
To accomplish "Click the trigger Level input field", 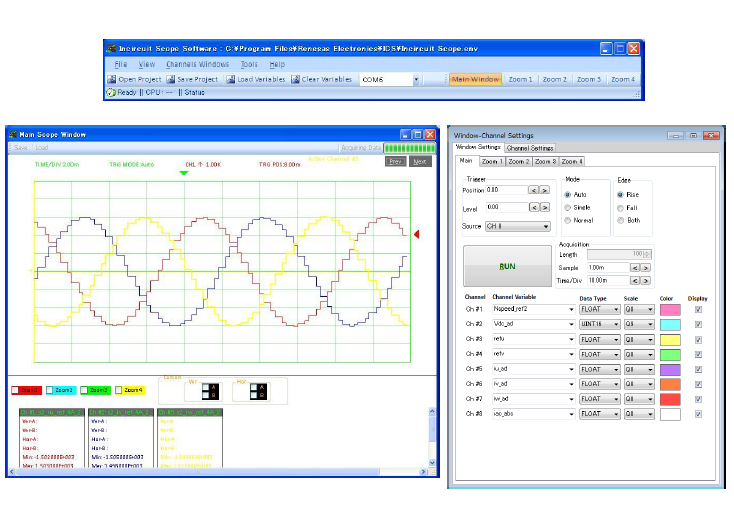I will click(506, 207).
